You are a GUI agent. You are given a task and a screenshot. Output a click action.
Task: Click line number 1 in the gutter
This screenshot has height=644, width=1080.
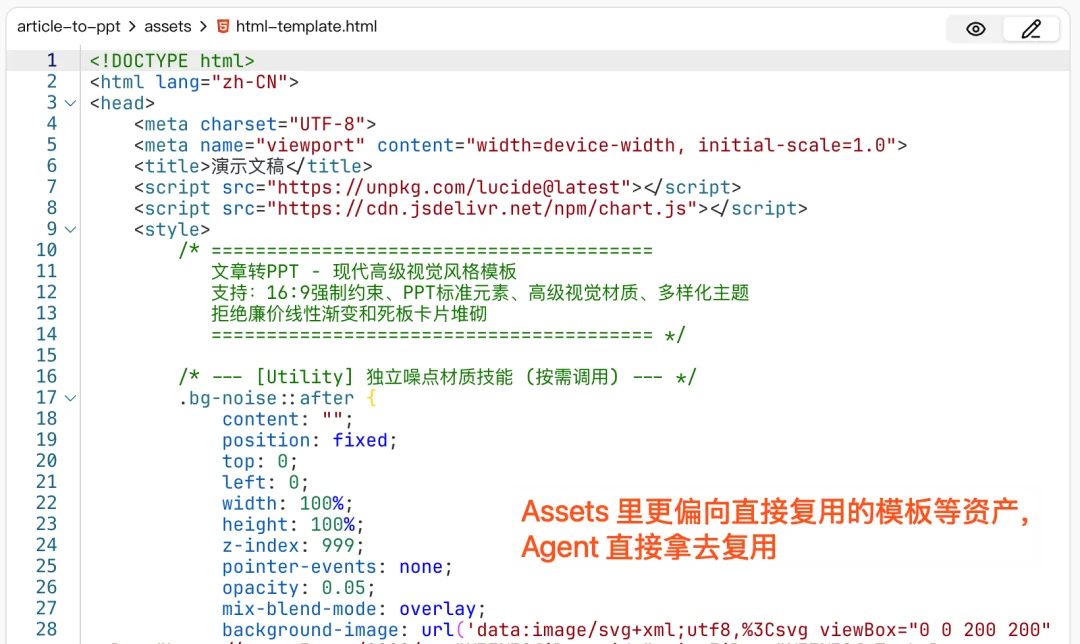point(51,60)
